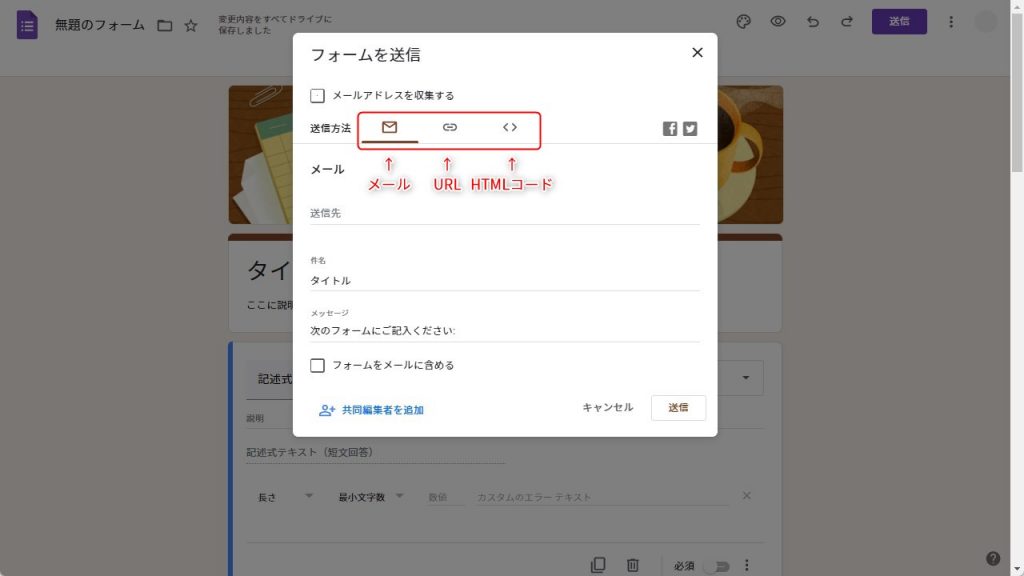Edit the message text field
Image resolution: width=1024 pixels, height=576 pixels.
coord(505,331)
